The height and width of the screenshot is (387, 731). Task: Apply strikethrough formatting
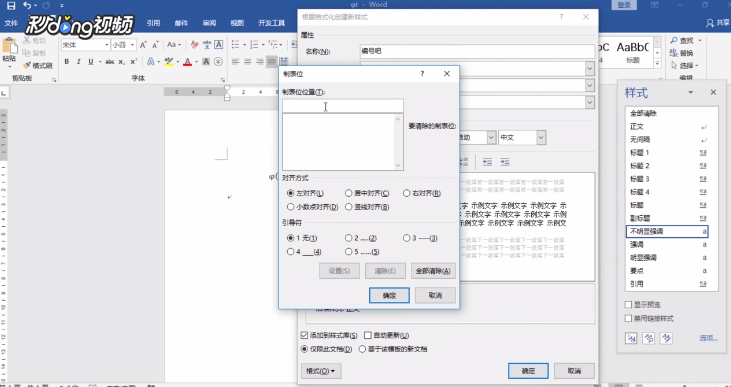[x=110, y=62]
